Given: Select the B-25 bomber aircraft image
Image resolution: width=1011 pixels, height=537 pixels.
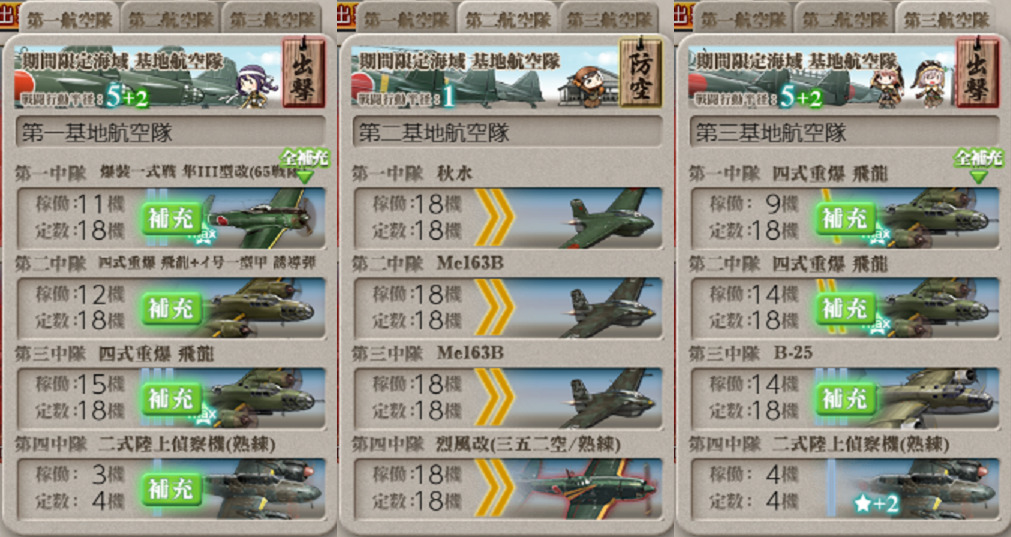Looking at the screenshot, I should tap(935, 398).
